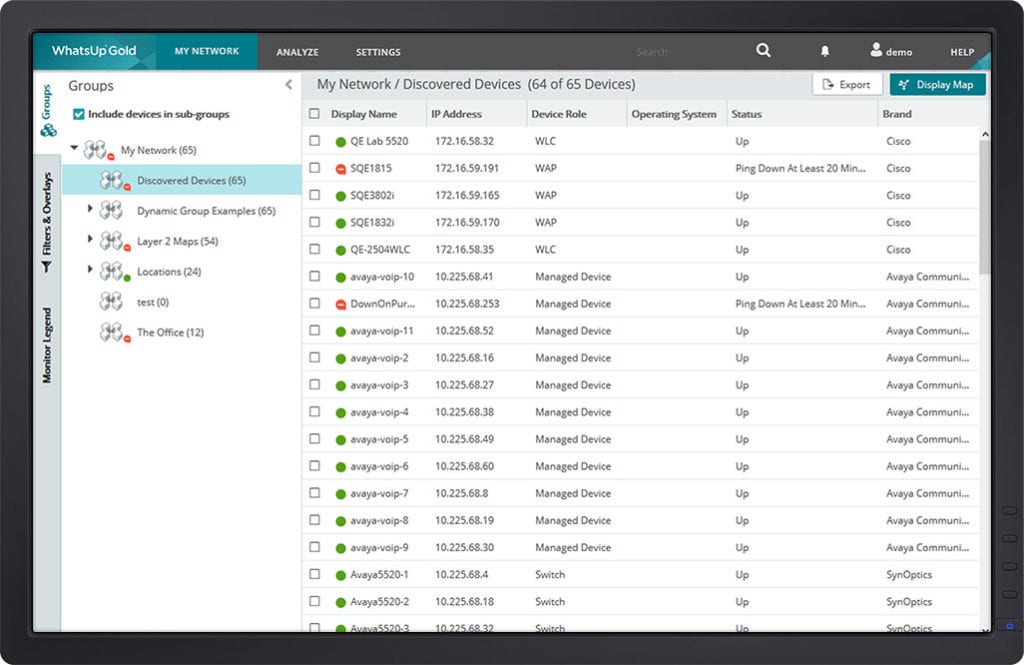
Task: Click the Discovered Devices group icon
Action: click(x=112, y=181)
